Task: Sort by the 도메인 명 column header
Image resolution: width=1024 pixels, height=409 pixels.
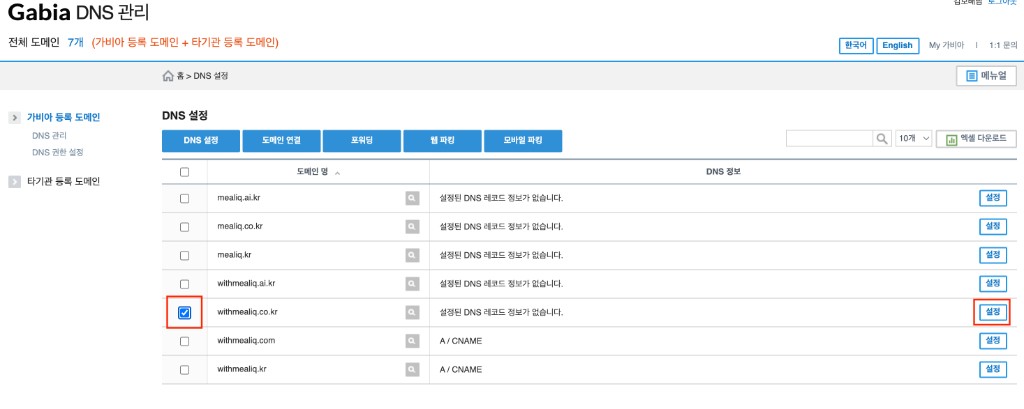Action: (x=318, y=172)
